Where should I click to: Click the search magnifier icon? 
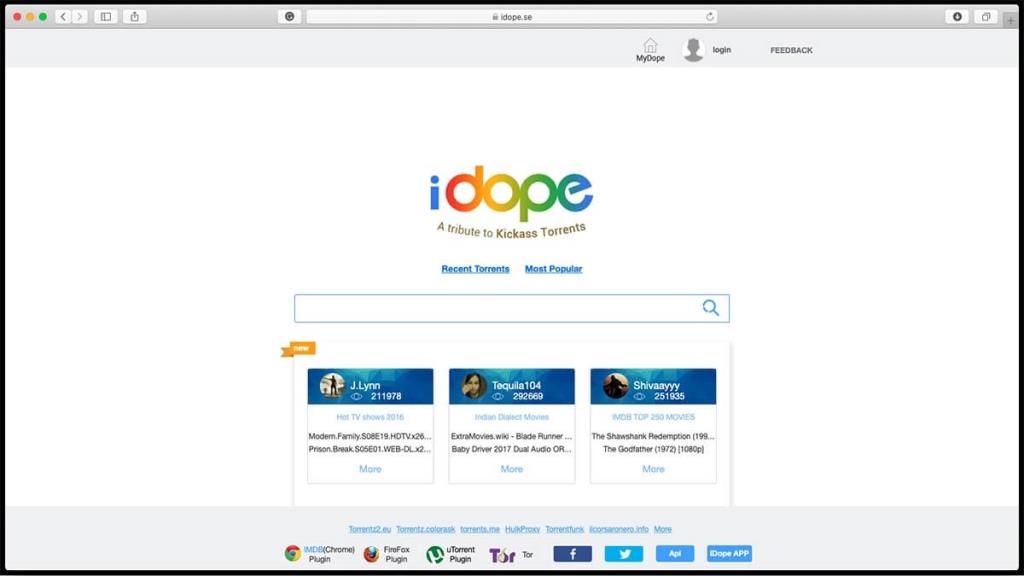pyautogui.click(x=710, y=308)
